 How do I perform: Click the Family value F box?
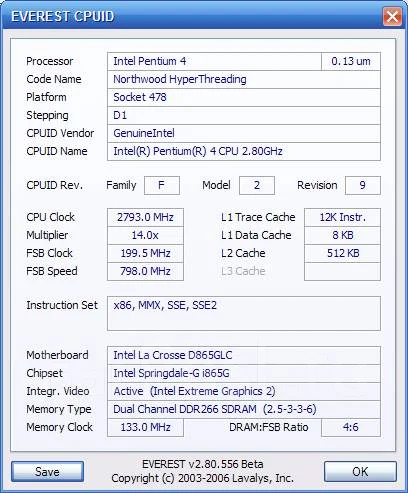pyautogui.click(x=162, y=185)
